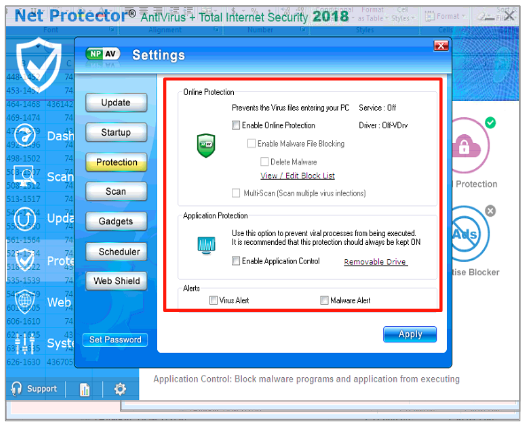
Task: Switch to the Web Shield settings tab
Action: click(116, 281)
